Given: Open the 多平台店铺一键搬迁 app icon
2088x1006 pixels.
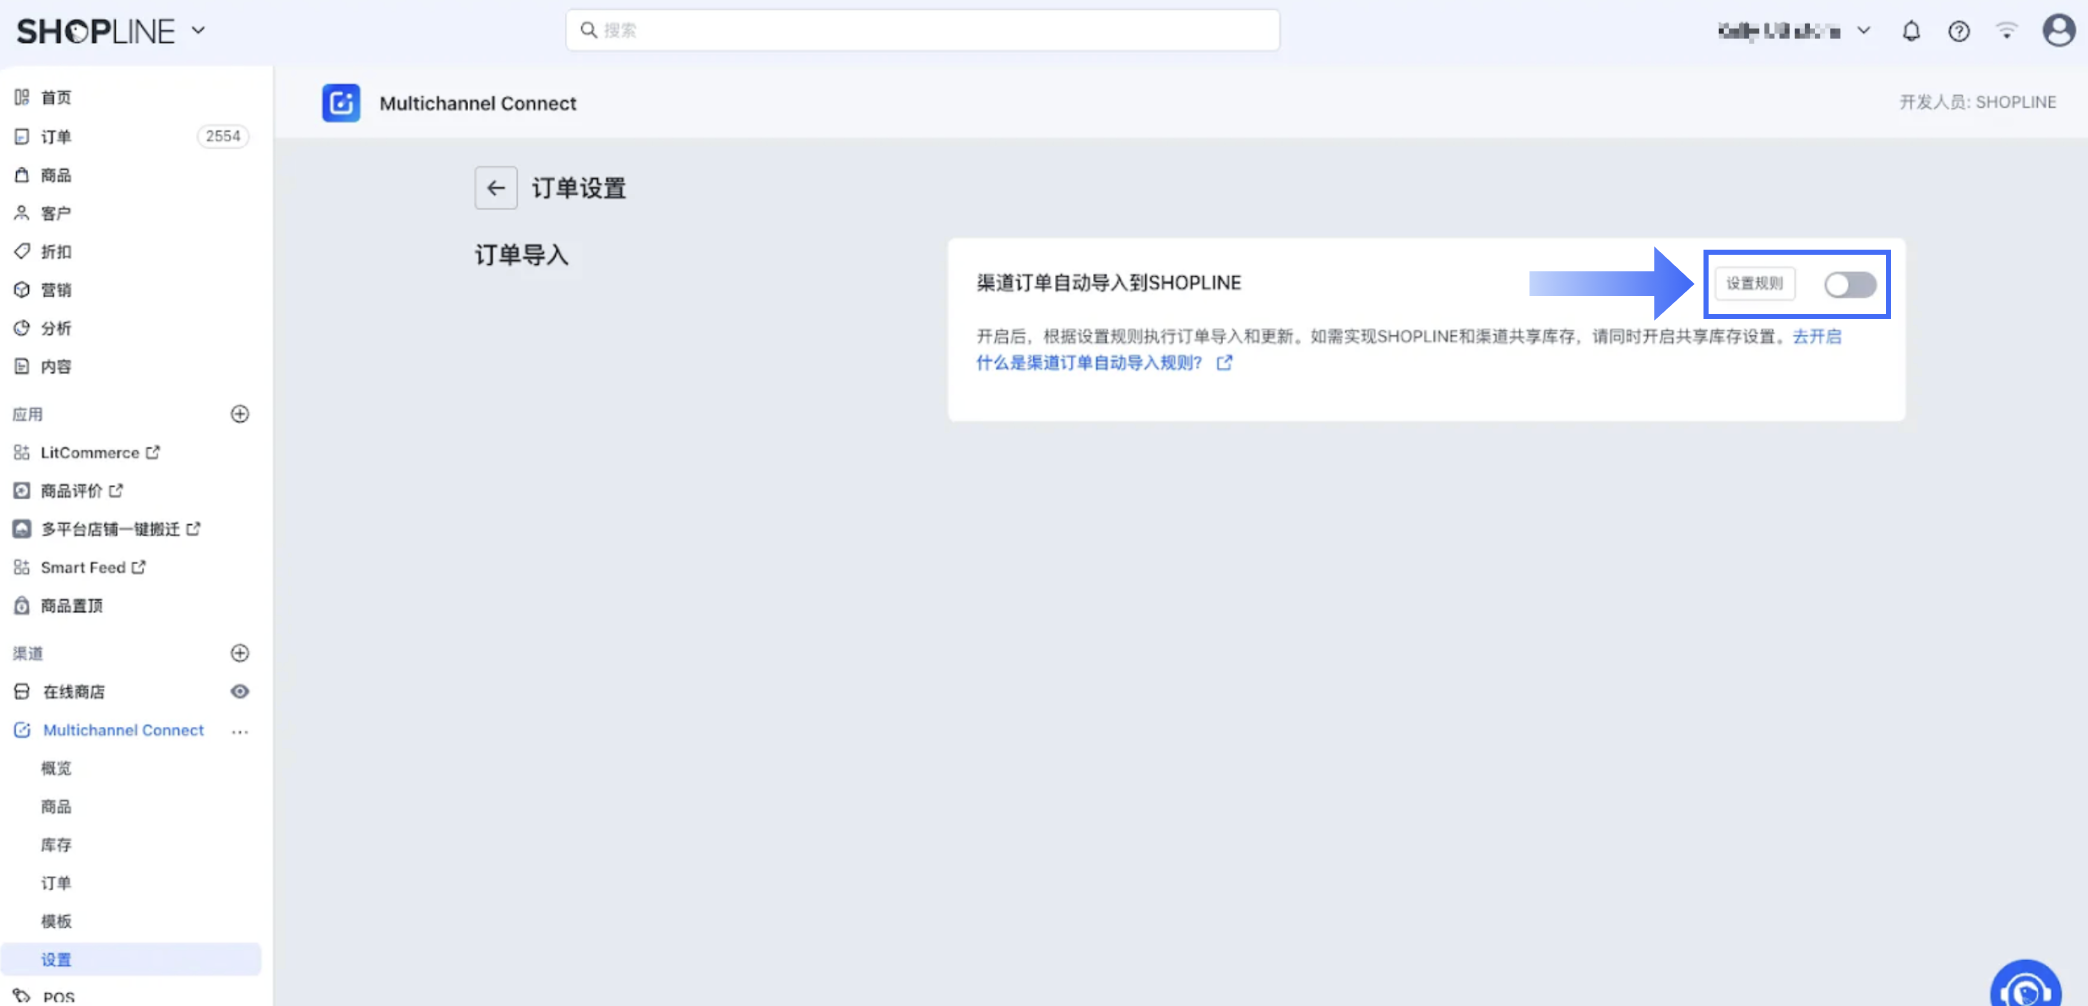Looking at the screenshot, I should [22, 528].
